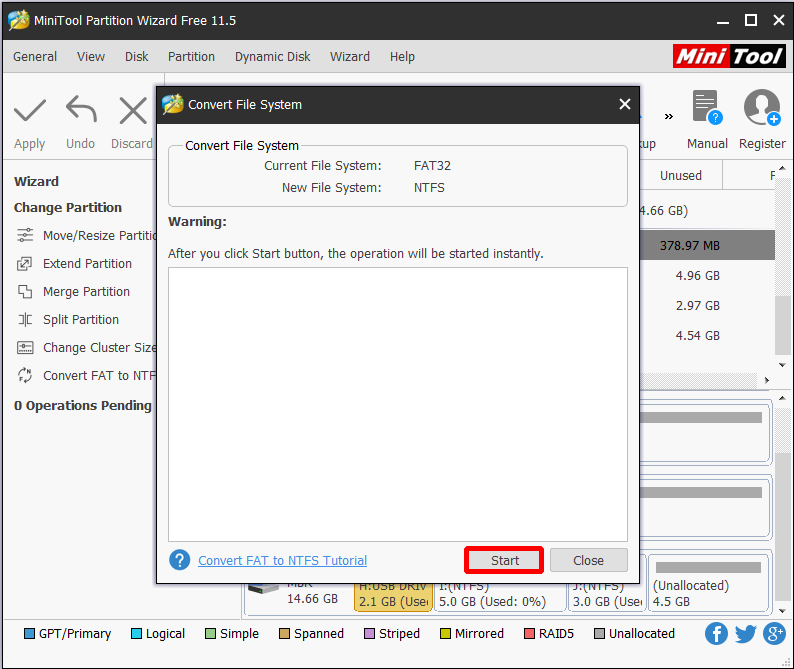The image size is (794, 669).
Task: Click the Apply checkmark icon
Action: 30,110
